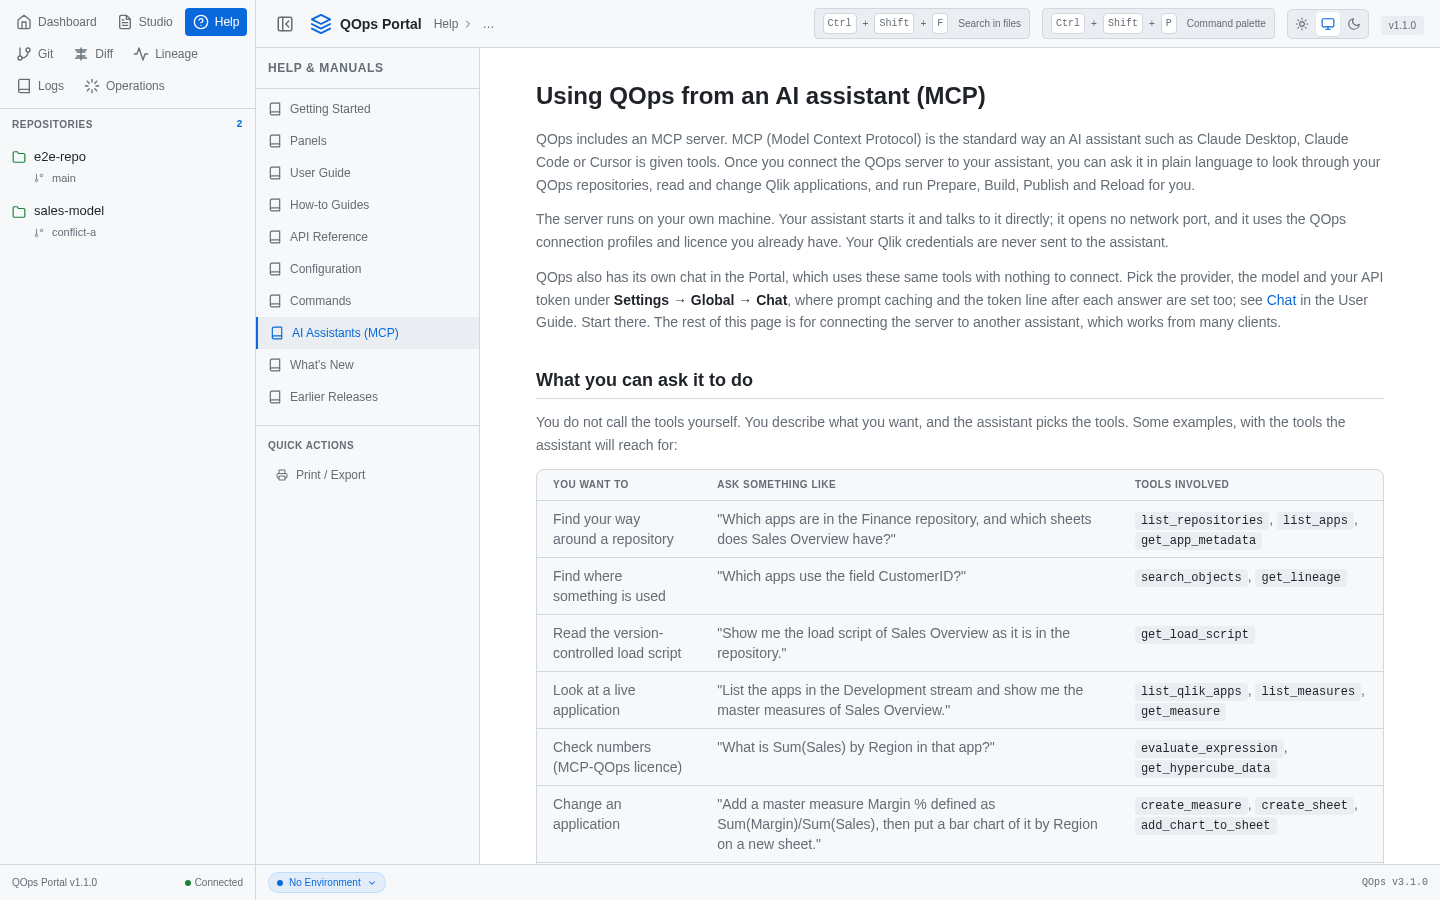Open the API Reference page
The width and height of the screenshot is (1440, 900).
click(x=368, y=237)
